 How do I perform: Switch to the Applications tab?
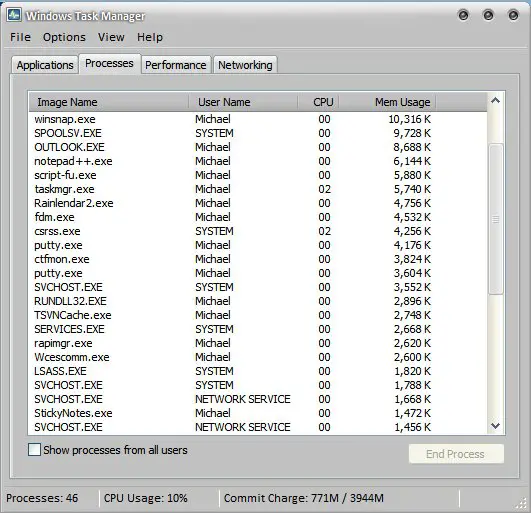[45, 65]
